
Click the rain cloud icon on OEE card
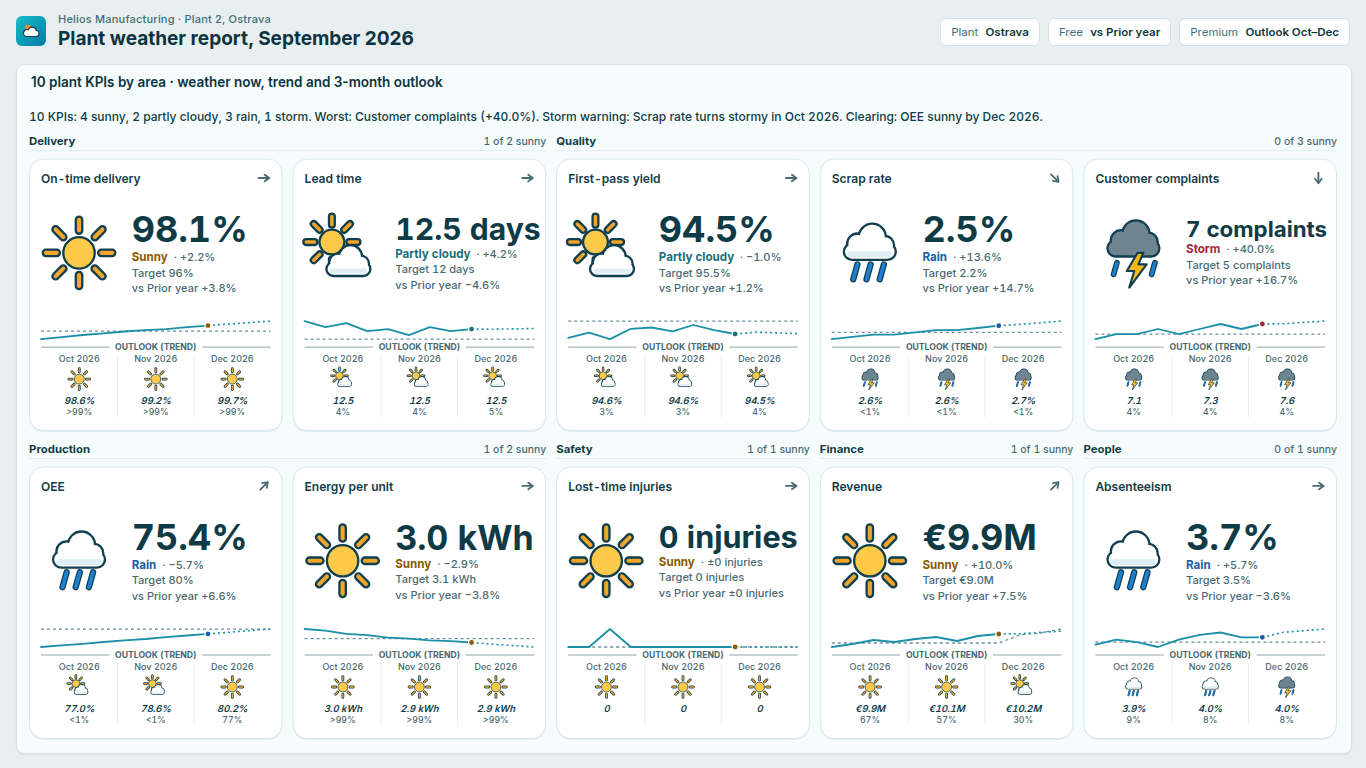coord(78,558)
